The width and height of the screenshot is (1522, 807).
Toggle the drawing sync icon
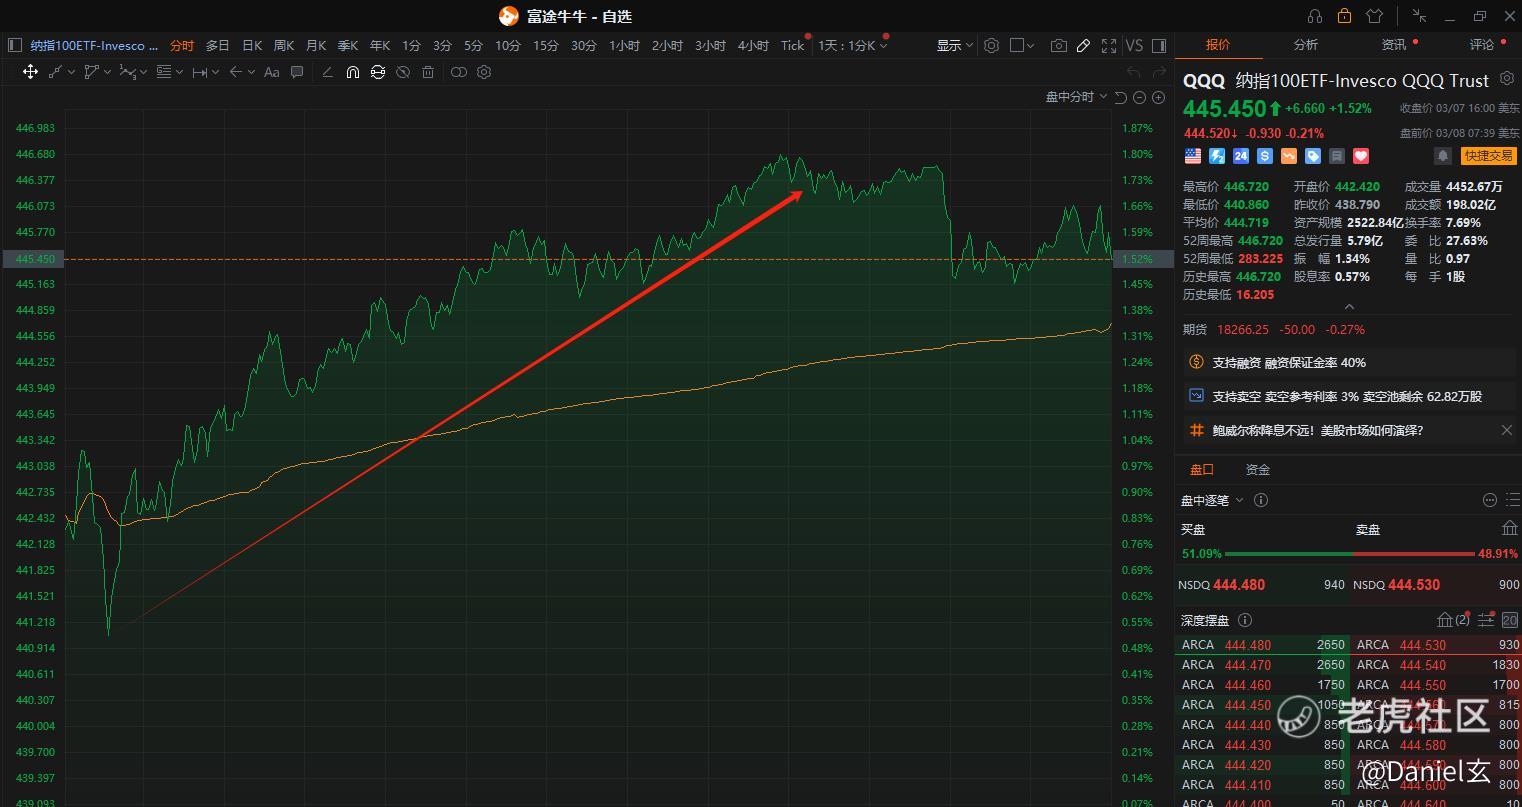(377, 72)
